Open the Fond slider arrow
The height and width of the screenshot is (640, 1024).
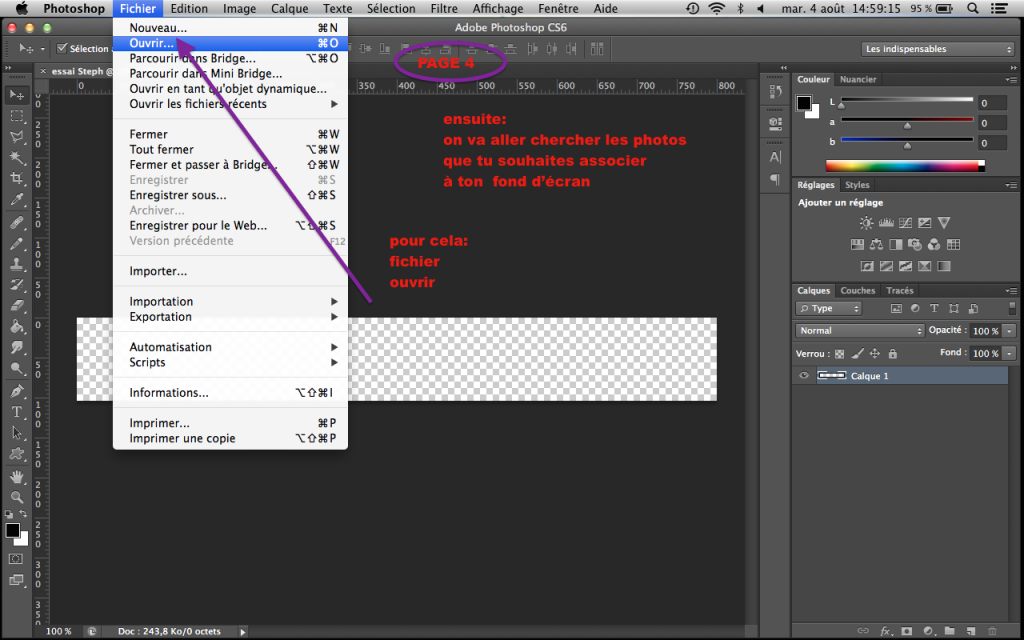(1010, 353)
